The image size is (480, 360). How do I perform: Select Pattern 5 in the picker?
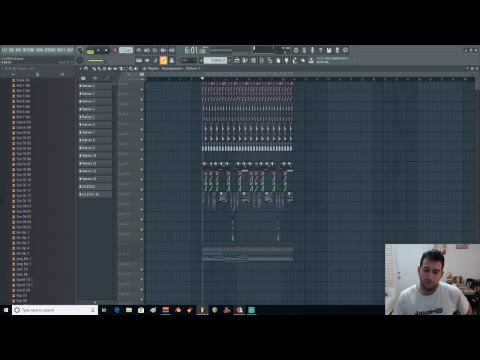95,117
